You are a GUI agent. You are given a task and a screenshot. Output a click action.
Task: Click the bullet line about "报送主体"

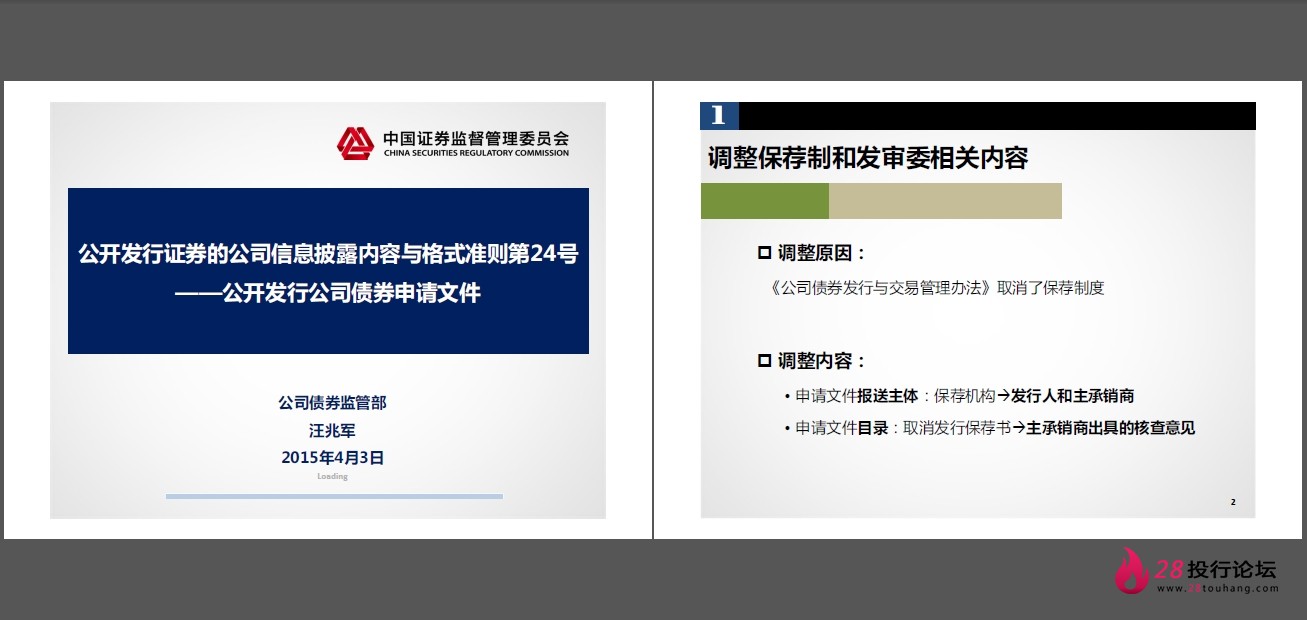coord(960,396)
